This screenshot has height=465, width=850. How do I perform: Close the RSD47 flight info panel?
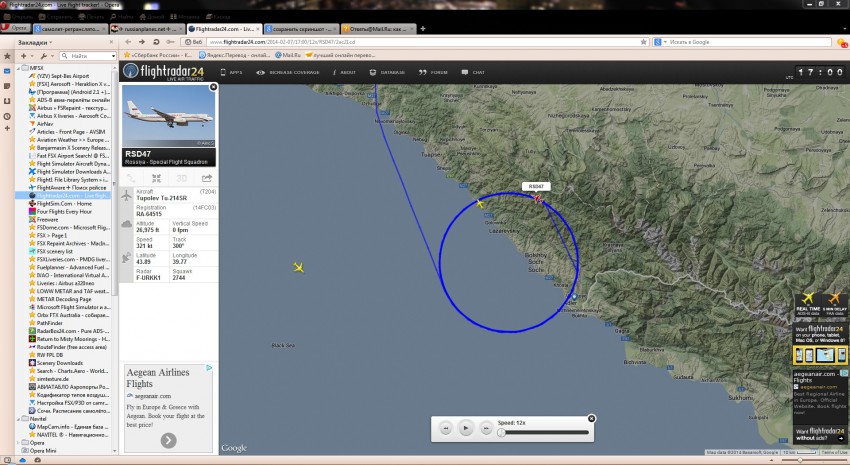click(x=213, y=88)
